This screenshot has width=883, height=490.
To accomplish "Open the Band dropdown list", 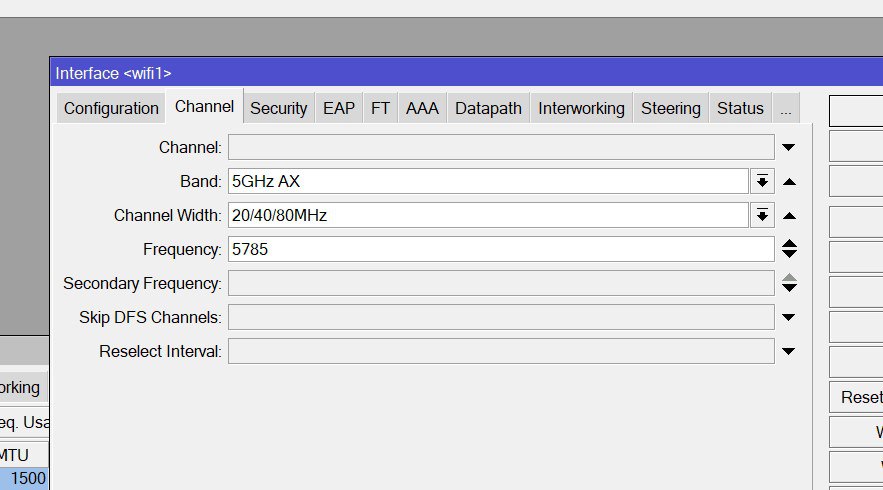I will tap(762, 181).
